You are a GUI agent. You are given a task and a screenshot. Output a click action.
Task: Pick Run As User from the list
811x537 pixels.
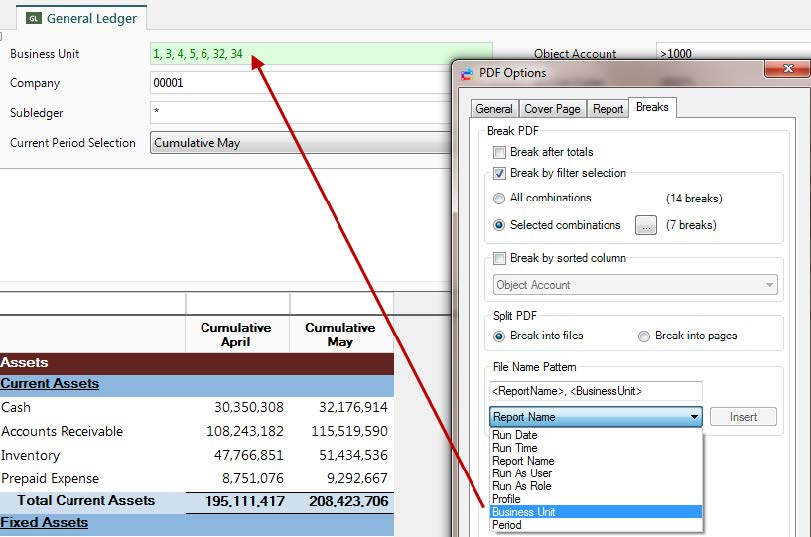522,474
